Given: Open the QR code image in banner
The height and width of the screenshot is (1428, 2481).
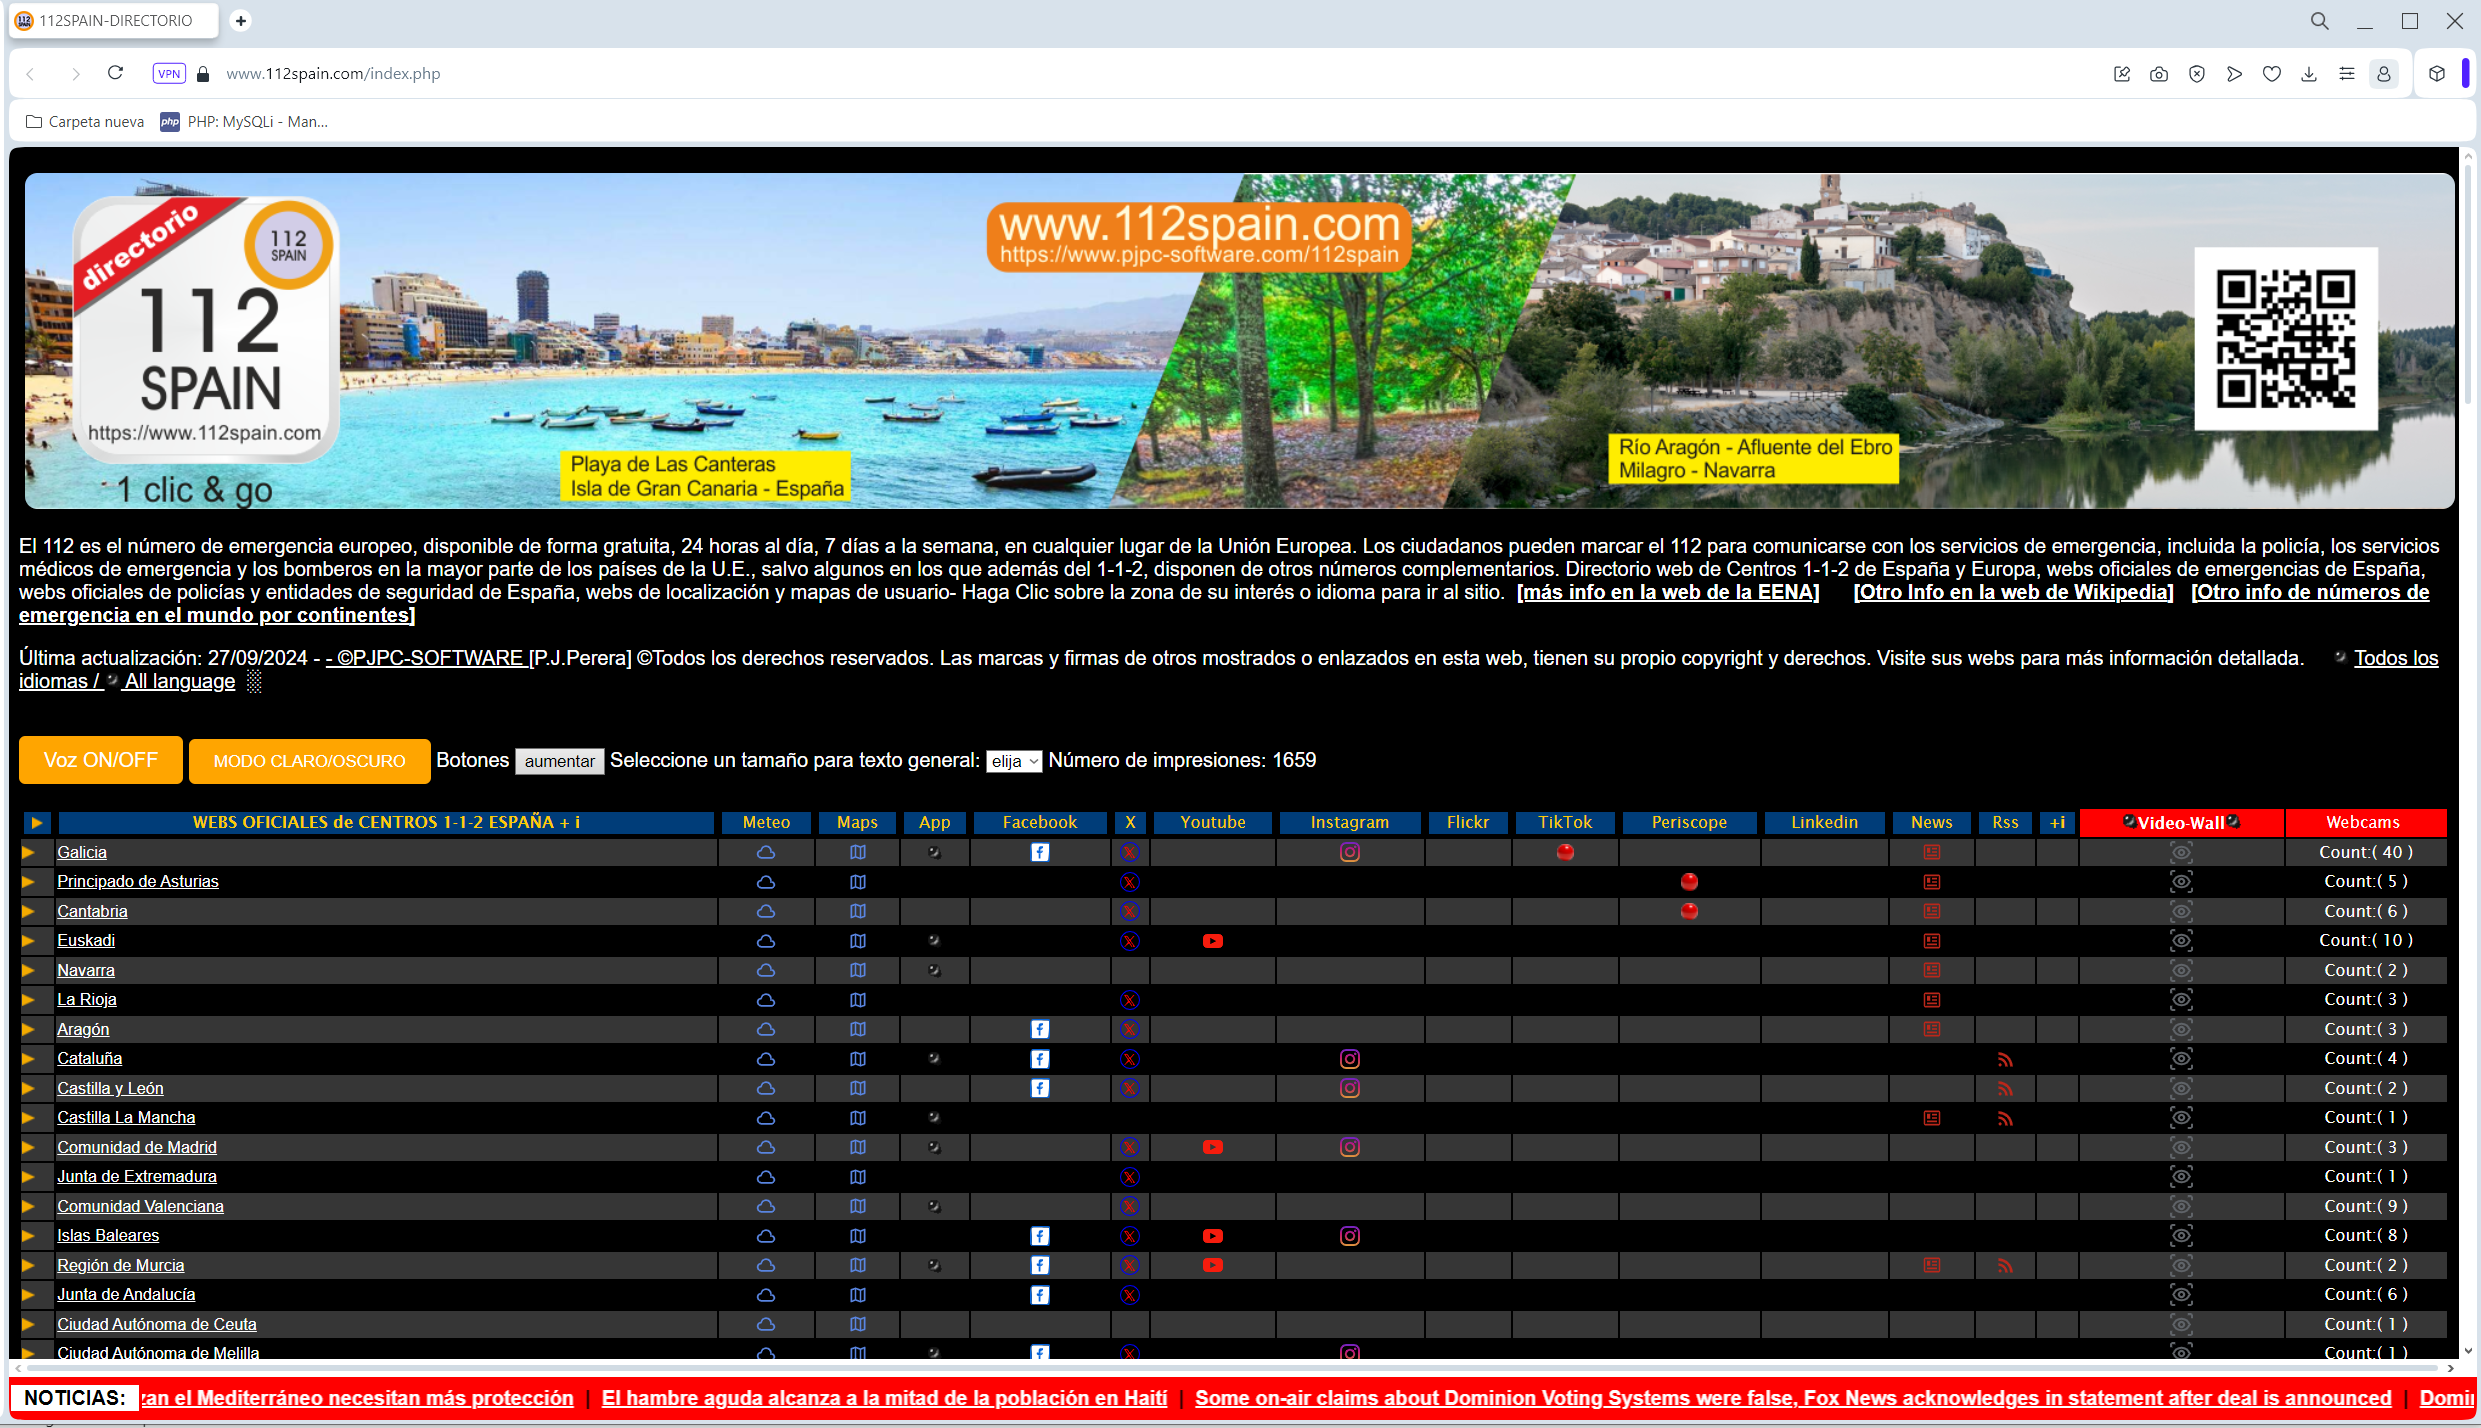Looking at the screenshot, I should click(2286, 339).
